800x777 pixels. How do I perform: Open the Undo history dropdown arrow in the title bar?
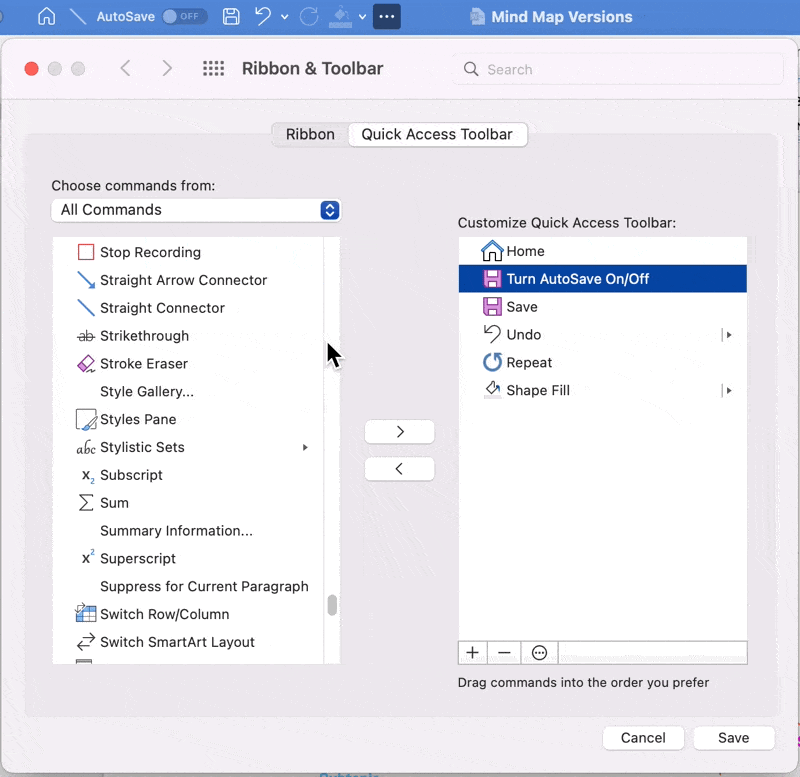(x=285, y=17)
